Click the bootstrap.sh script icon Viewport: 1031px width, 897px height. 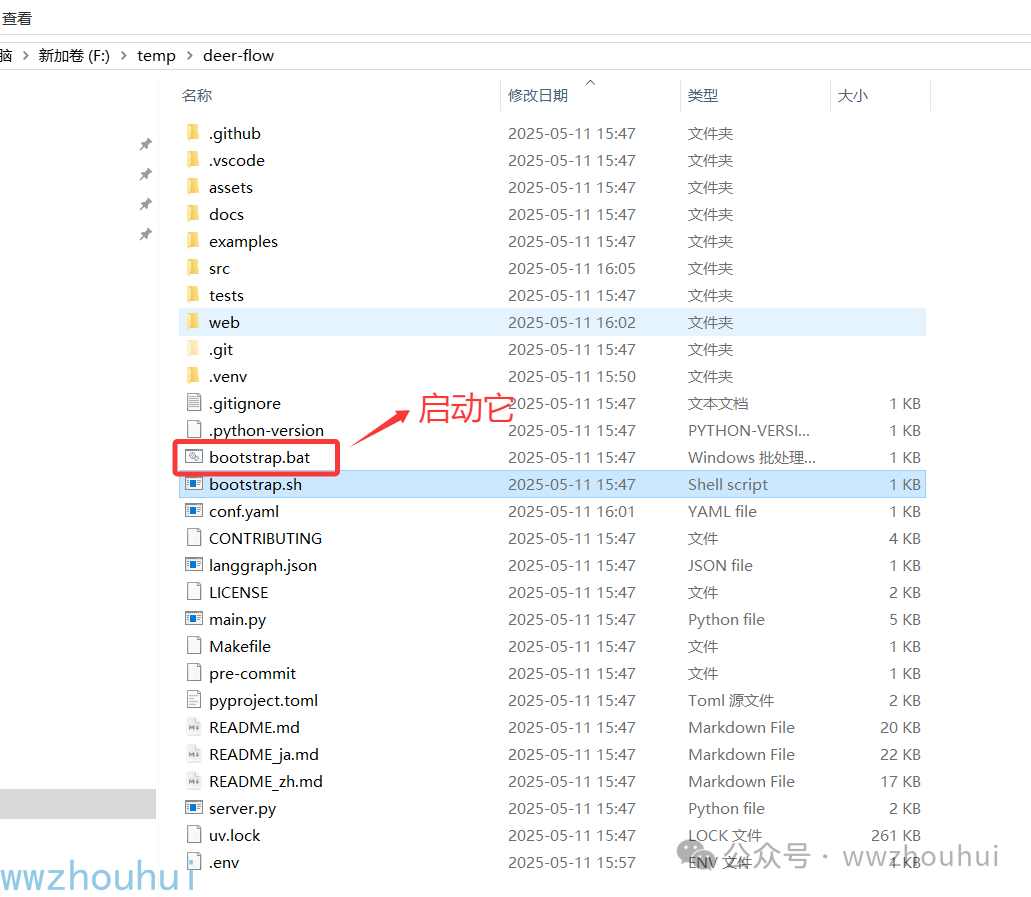pos(194,483)
